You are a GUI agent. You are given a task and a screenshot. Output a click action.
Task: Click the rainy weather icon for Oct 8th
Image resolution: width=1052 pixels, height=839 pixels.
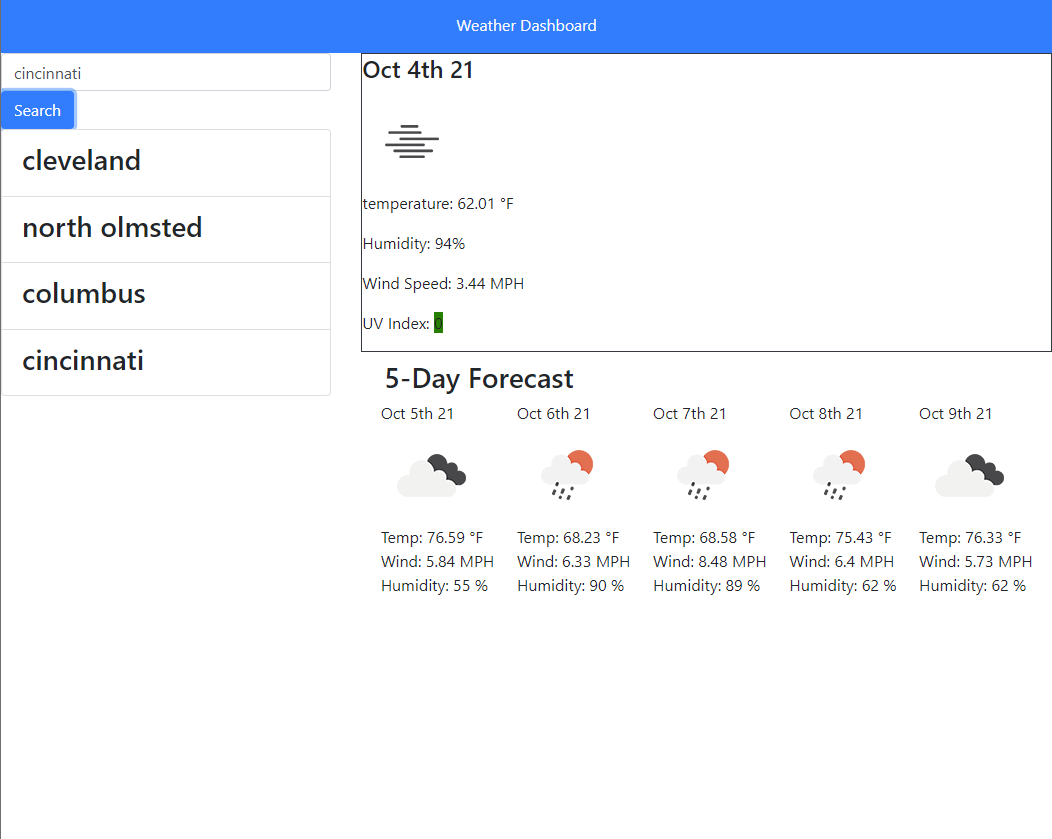click(840, 473)
